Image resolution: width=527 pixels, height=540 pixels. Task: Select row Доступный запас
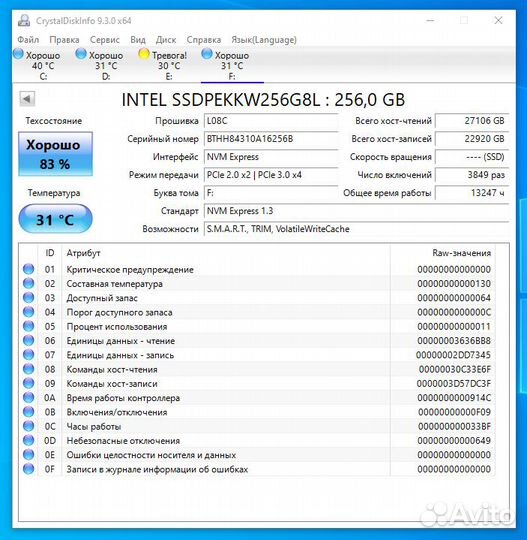coord(257,298)
